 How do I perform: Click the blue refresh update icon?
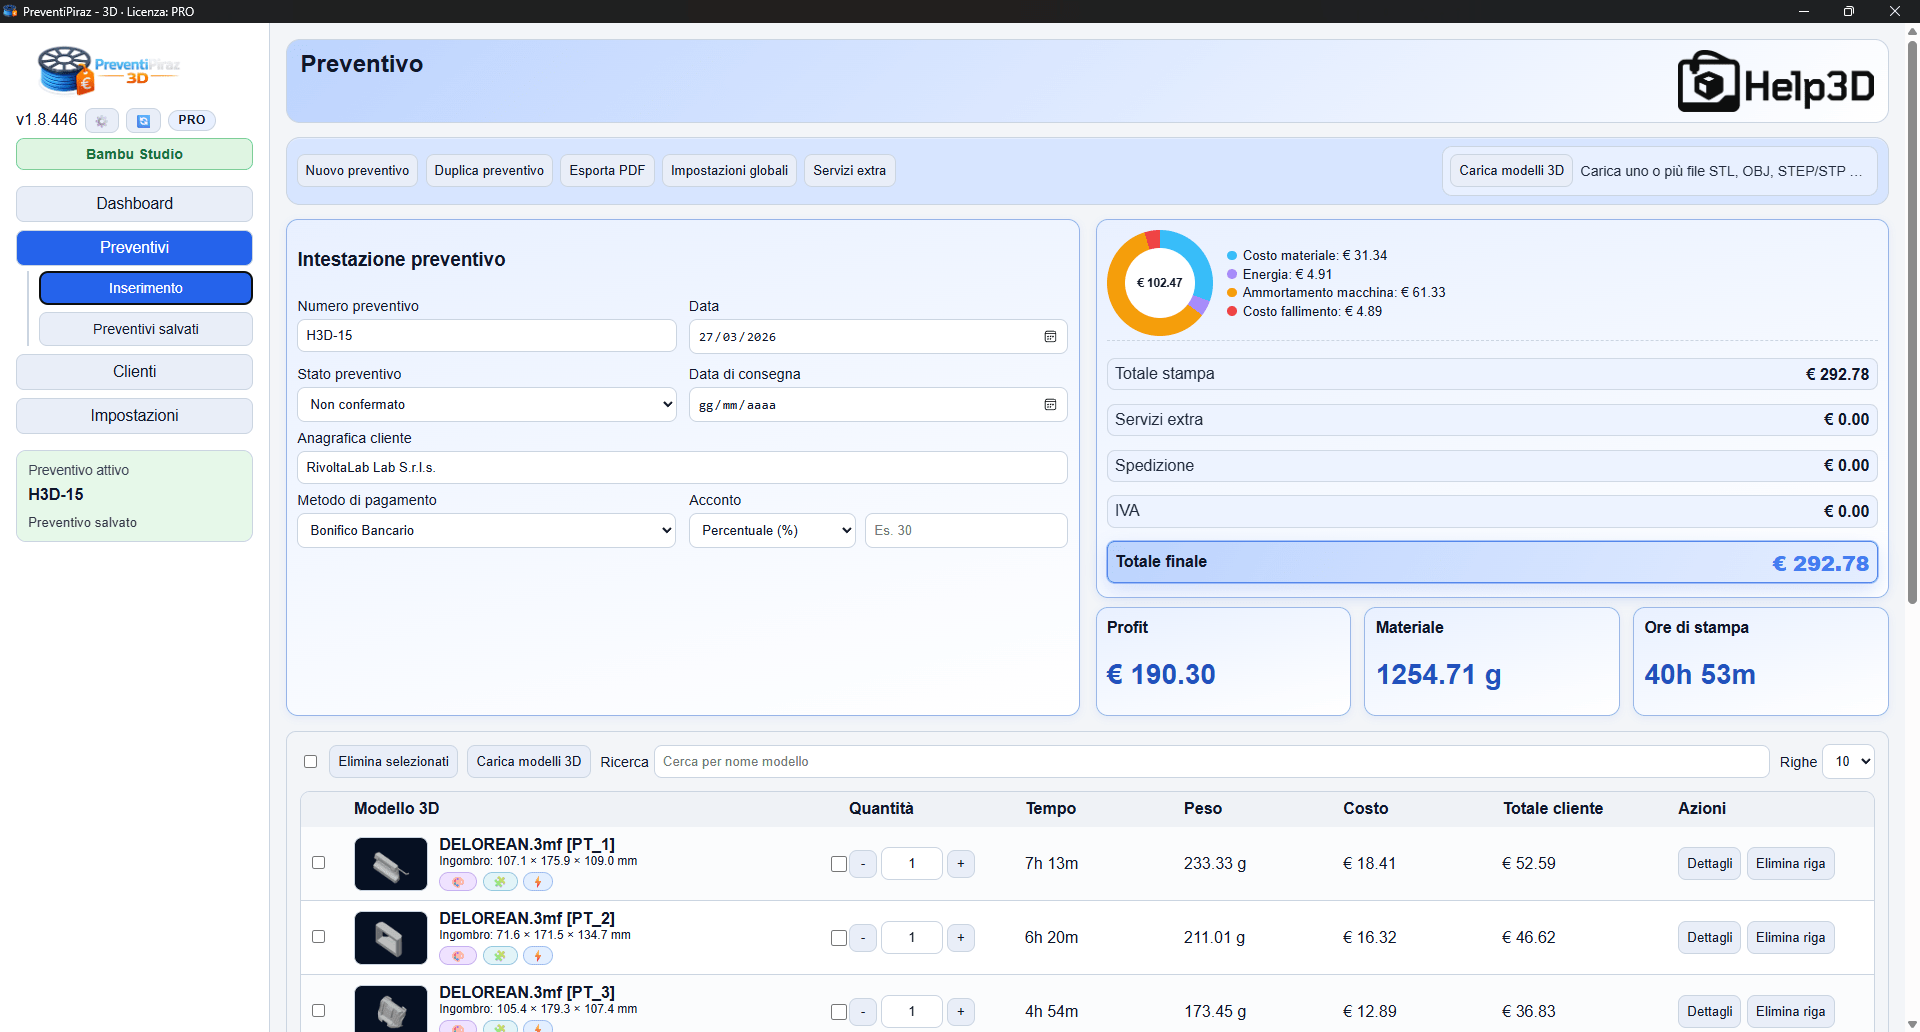[143, 121]
